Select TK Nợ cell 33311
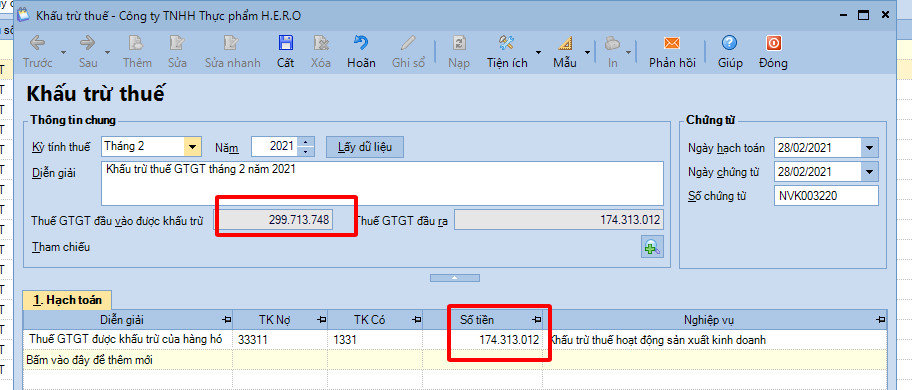Image resolution: width=912 pixels, height=390 pixels. pyautogui.click(x=281, y=340)
